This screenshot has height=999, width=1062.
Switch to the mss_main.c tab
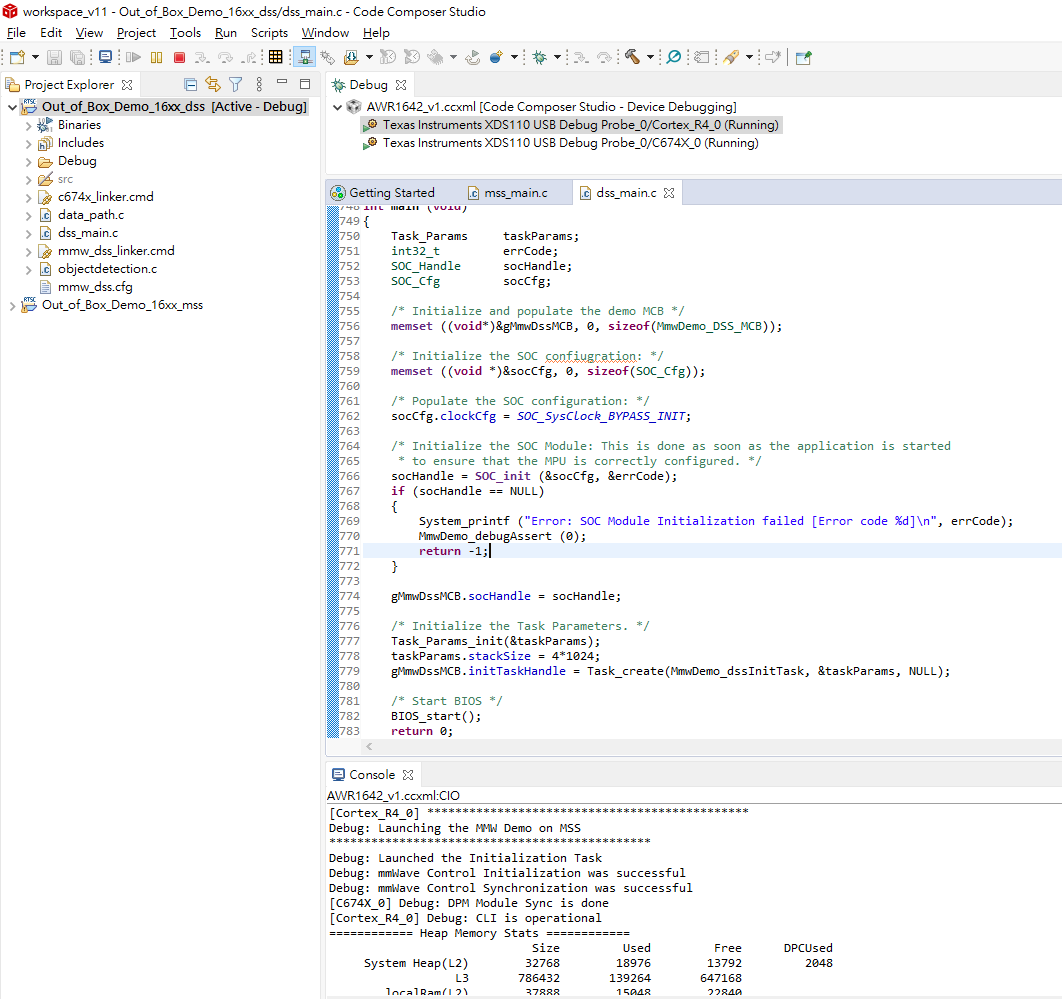coord(517,192)
